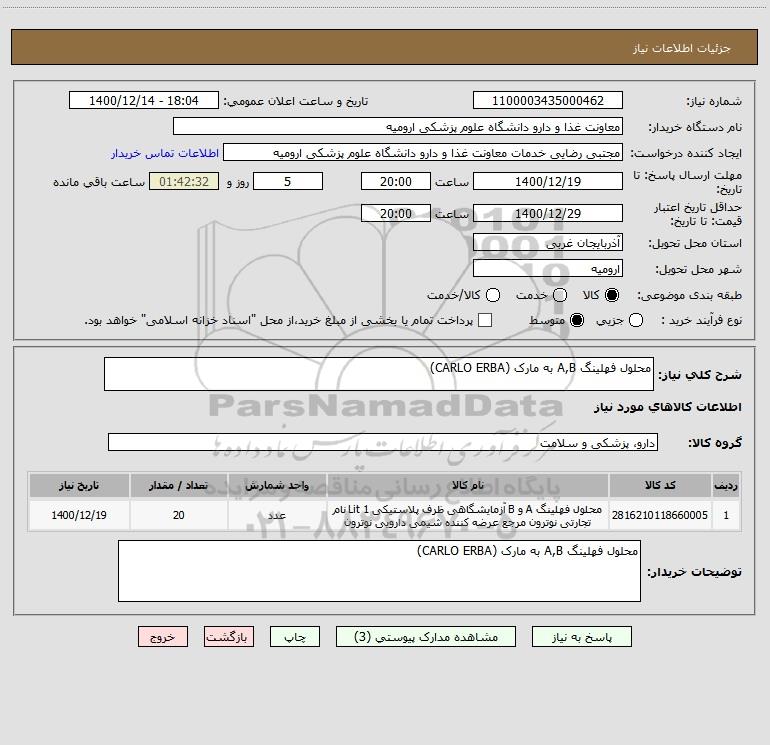Select the کالا/خدمت radio button
This screenshot has height=745, width=770.
click(x=493, y=295)
